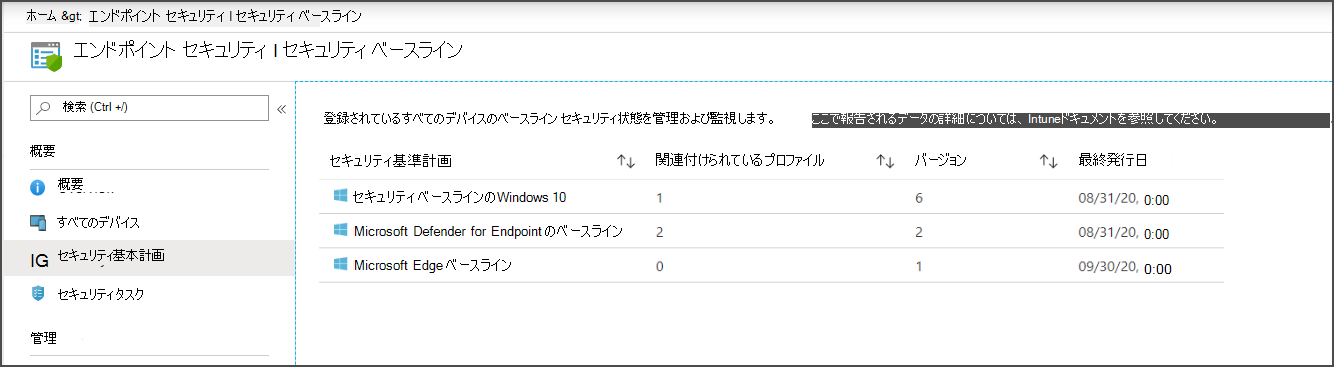Click Windows icon of Windows 10 baseline row

click(340, 196)
